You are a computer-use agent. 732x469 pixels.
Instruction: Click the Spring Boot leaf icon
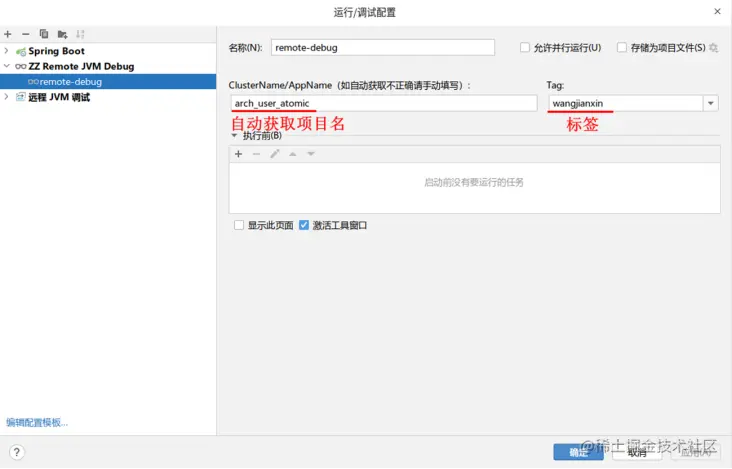click(x=21, y=51)
